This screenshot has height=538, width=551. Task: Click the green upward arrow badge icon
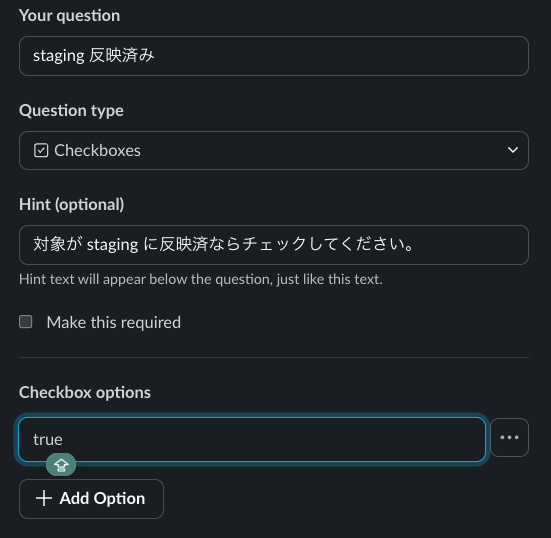61,465
